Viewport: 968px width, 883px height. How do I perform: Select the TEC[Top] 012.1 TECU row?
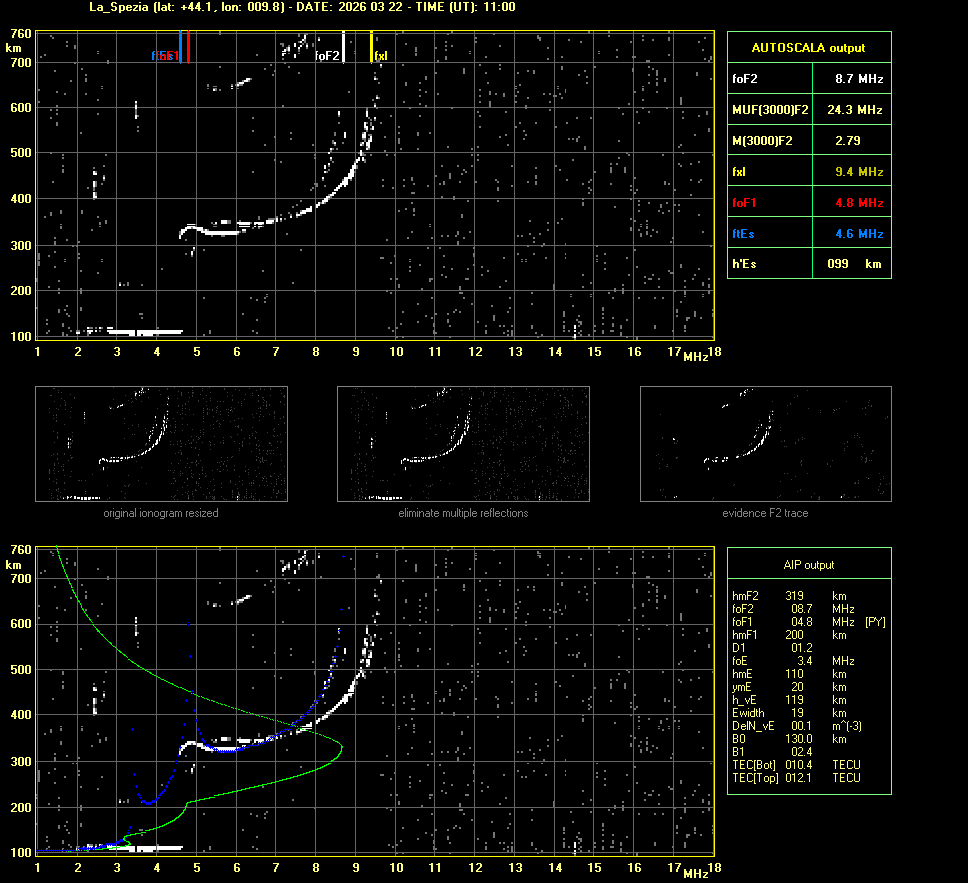(x=796, y=778)
